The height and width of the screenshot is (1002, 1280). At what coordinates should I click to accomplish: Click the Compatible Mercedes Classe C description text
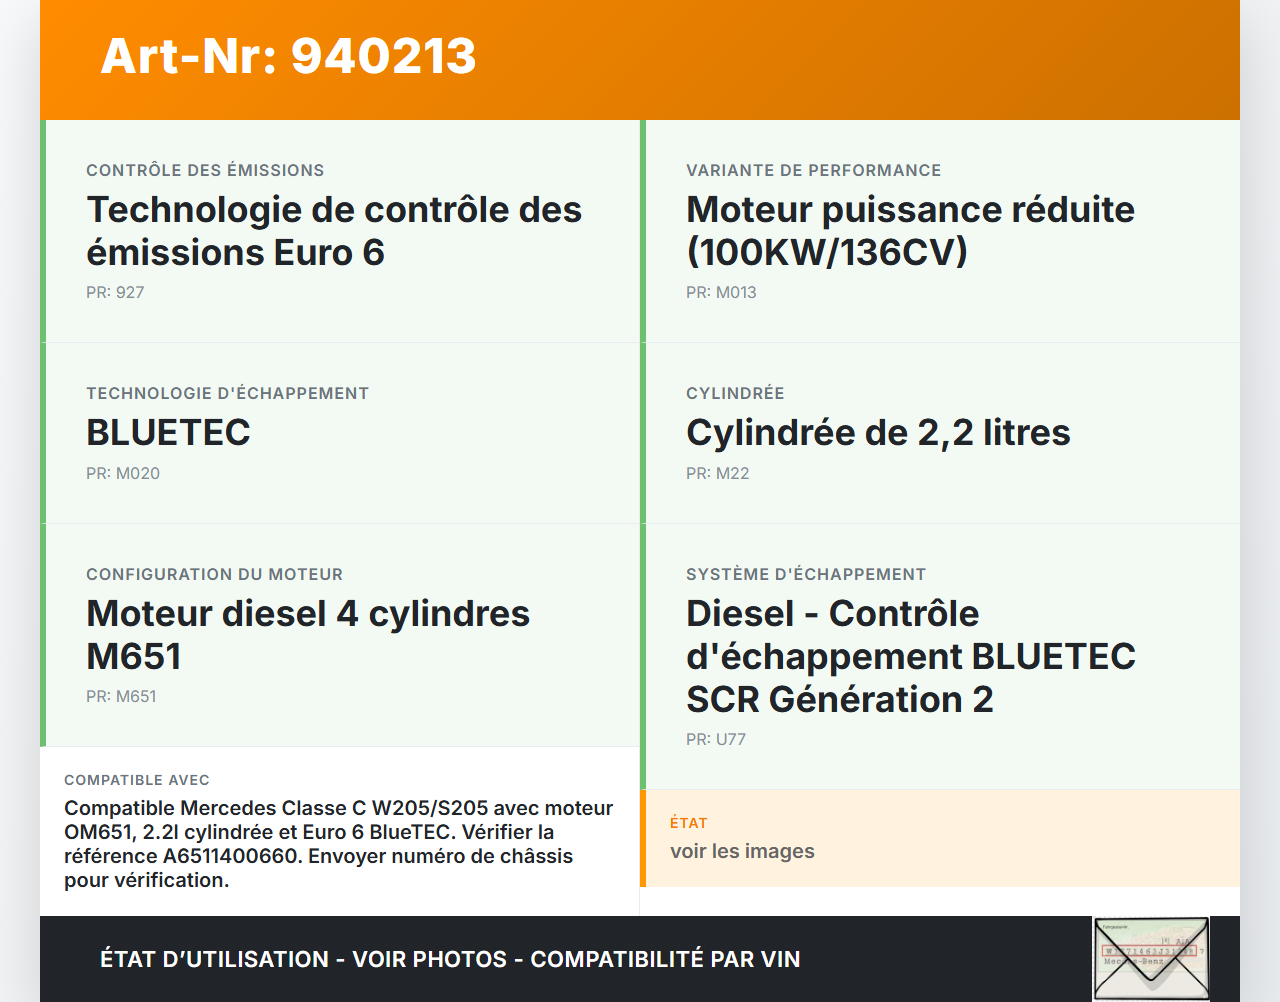tap(338, 844)
